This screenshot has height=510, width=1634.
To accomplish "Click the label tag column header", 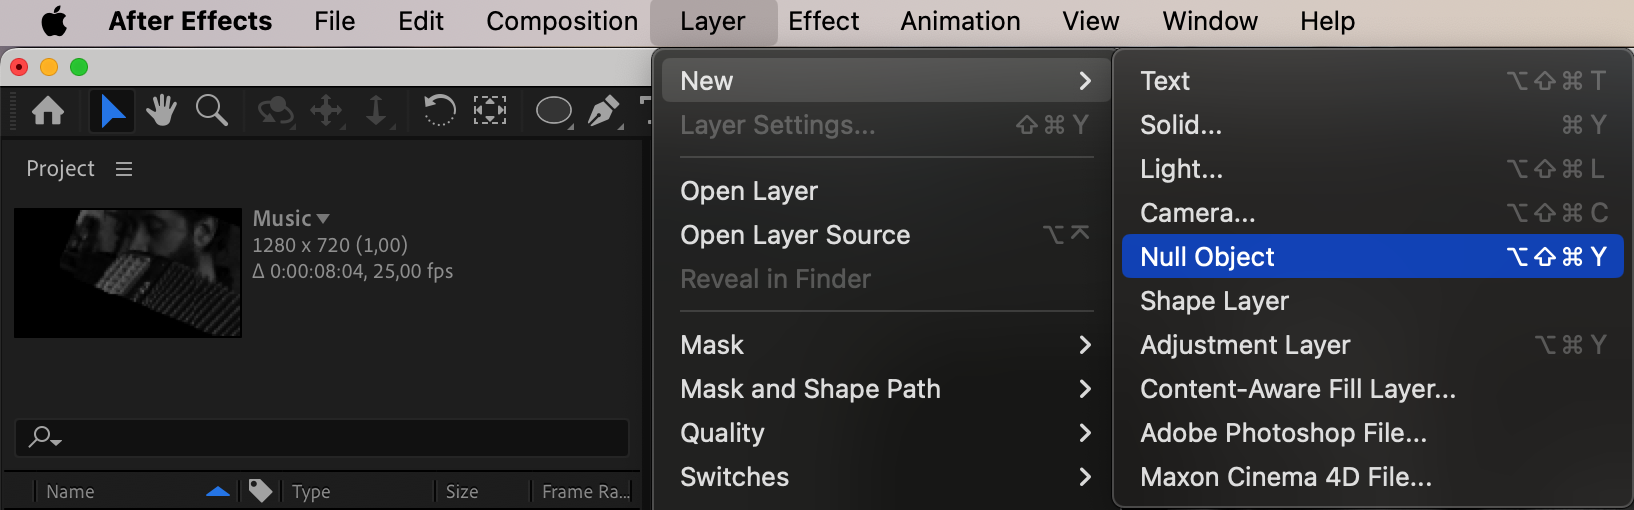I will (260, 491).
